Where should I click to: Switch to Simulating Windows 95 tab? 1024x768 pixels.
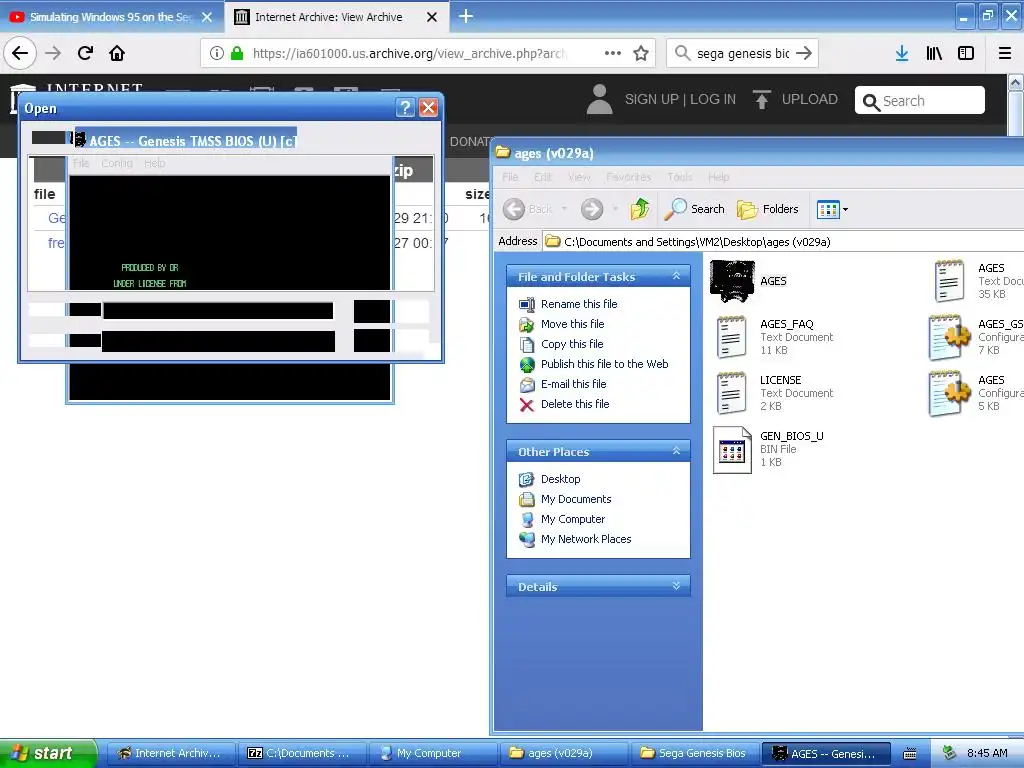click(111, 17)
